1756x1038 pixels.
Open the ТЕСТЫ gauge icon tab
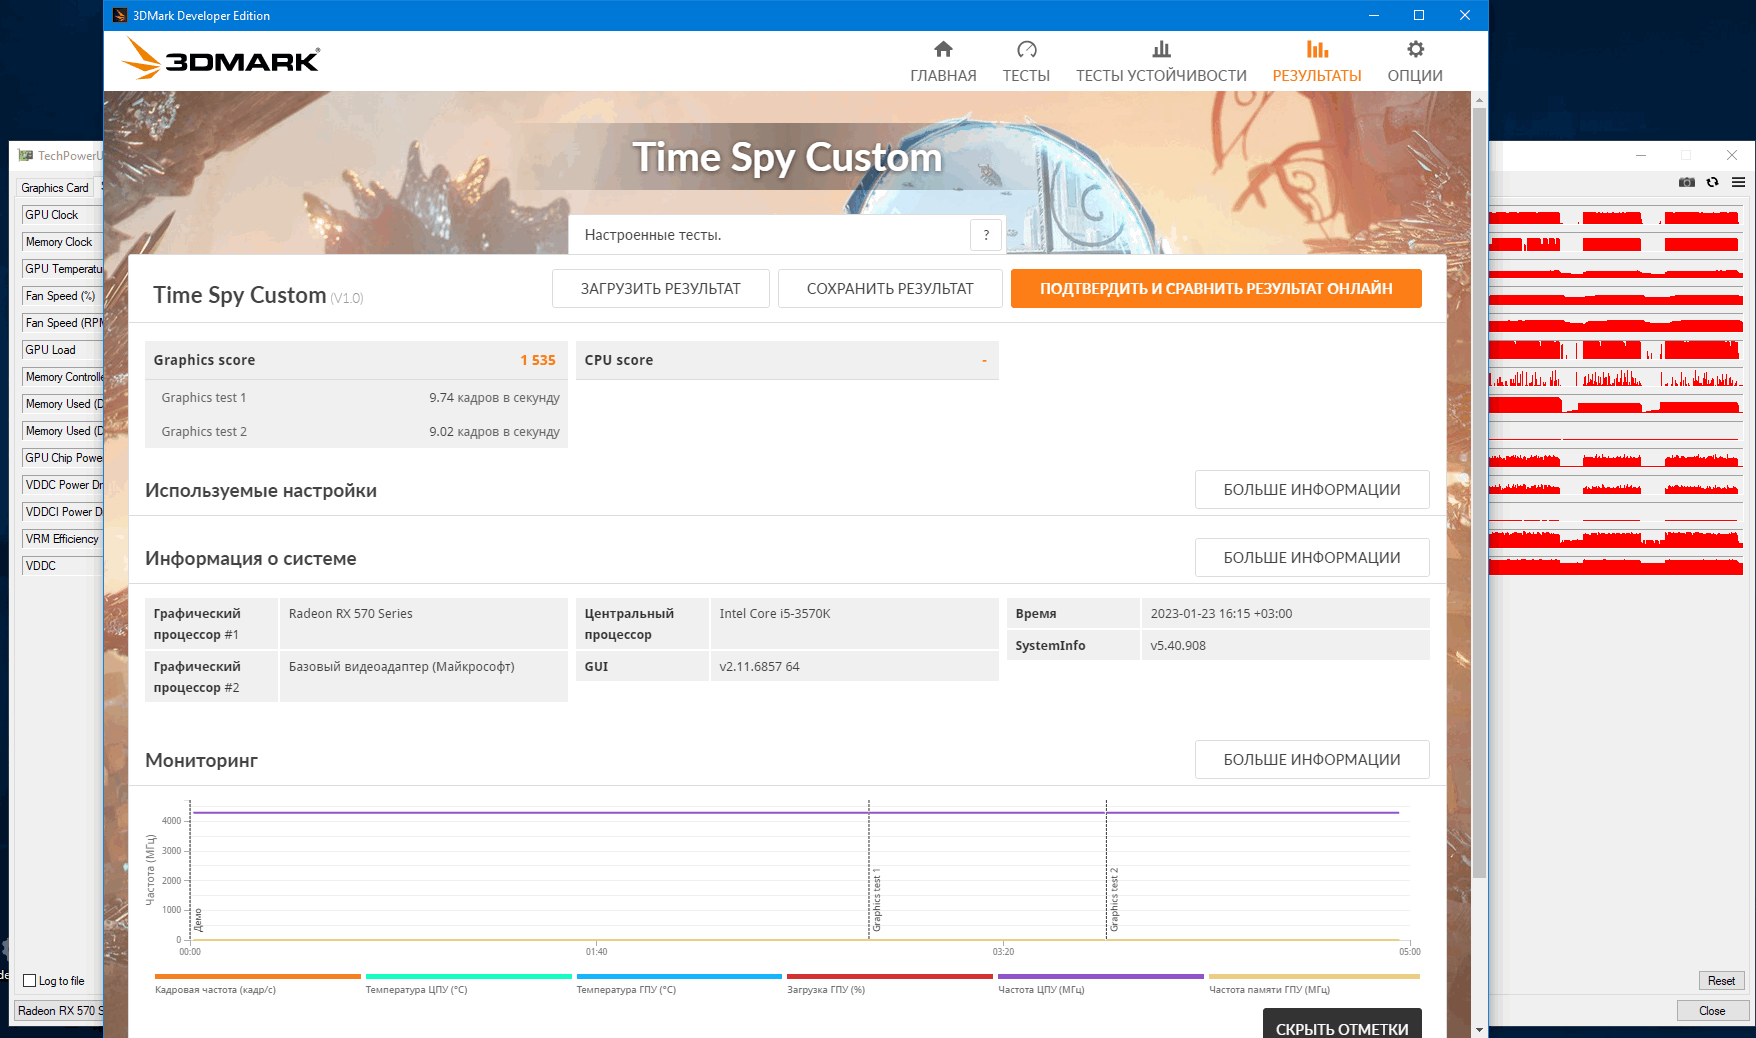pos(1026,49)
